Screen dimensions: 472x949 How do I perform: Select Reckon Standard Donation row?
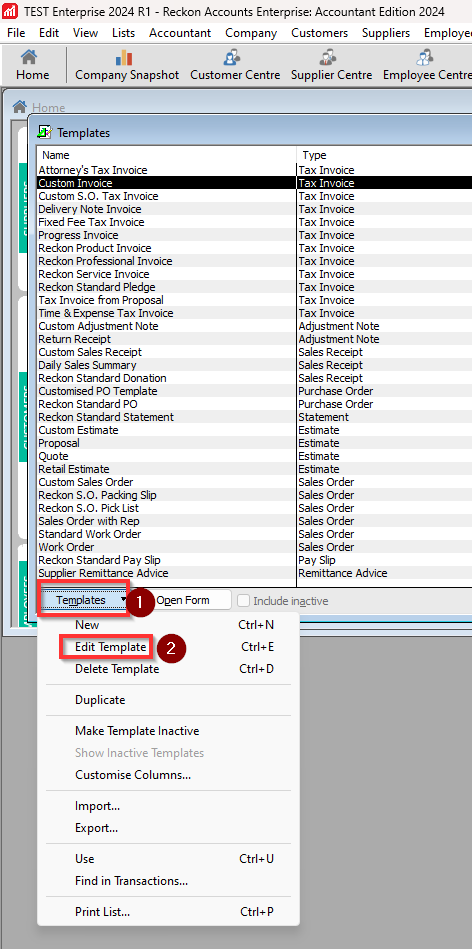coord(254,378)
